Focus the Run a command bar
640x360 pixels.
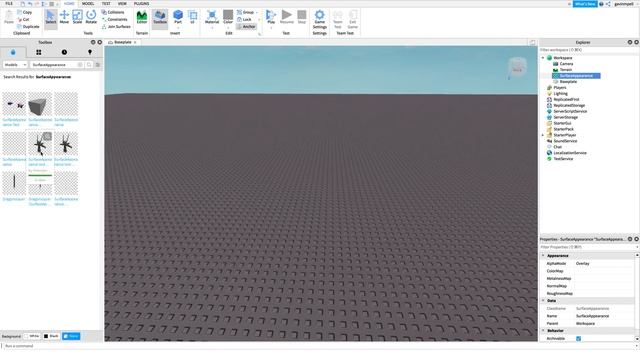[318, 346]
